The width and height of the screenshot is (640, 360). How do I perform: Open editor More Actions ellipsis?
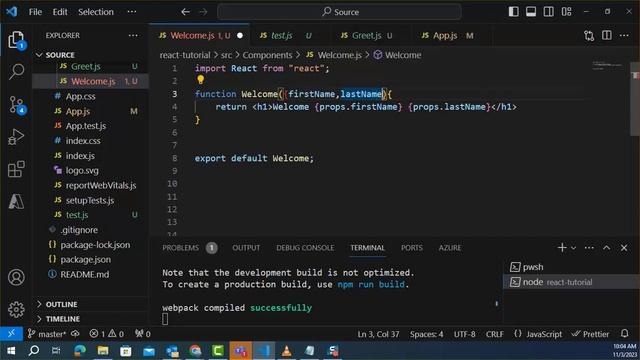[624, 36]
